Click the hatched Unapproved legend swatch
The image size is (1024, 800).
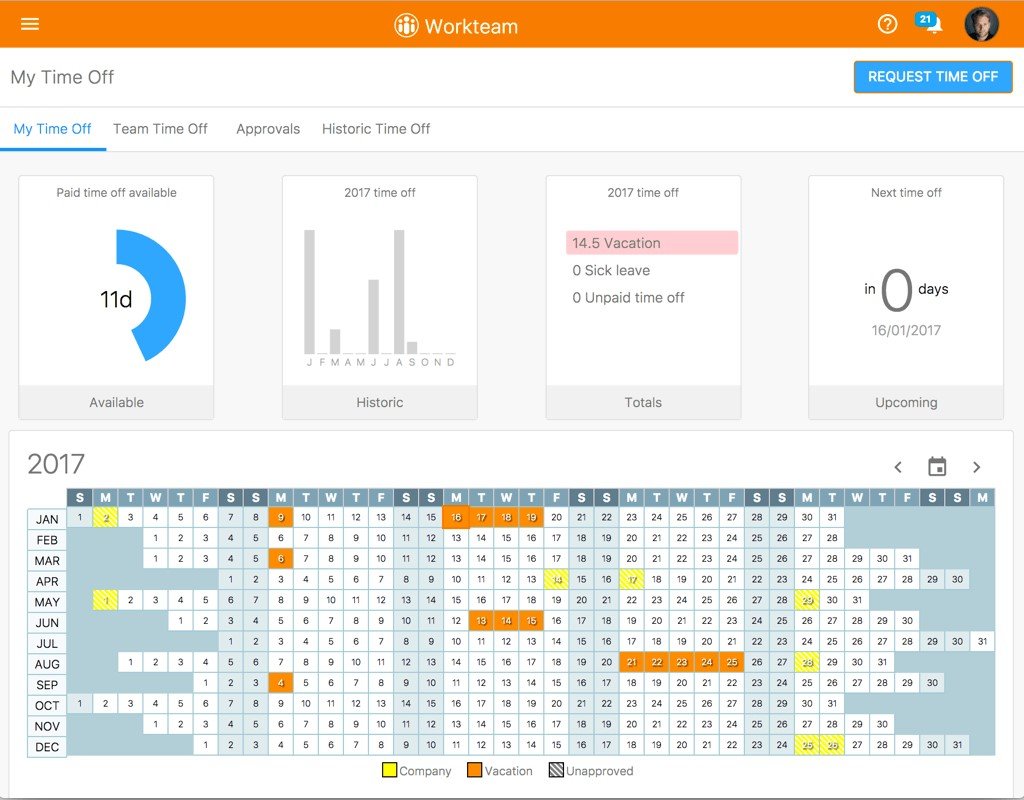pos(556,770)
